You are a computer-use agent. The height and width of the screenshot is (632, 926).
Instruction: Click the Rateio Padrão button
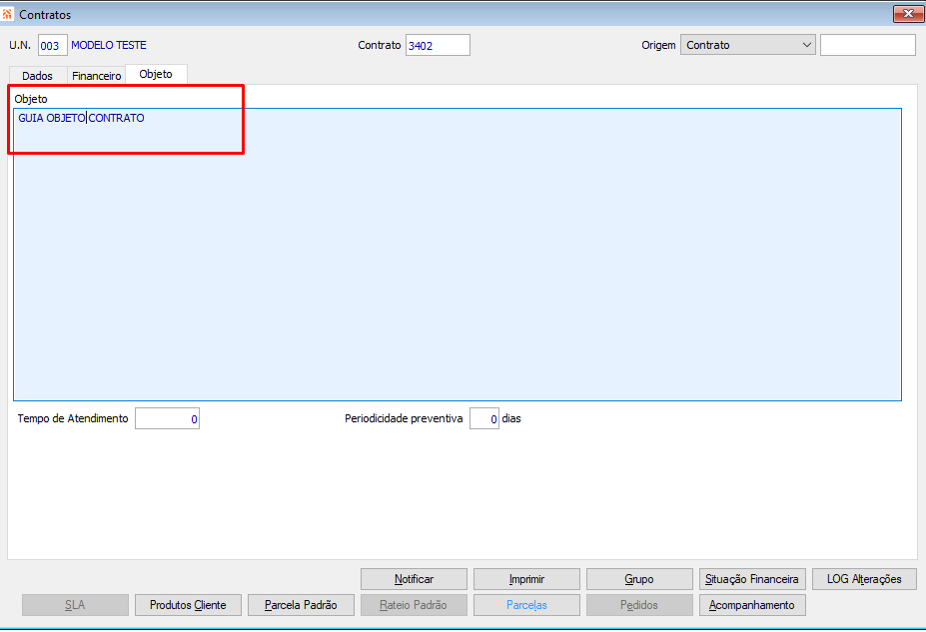pos(414,605)
